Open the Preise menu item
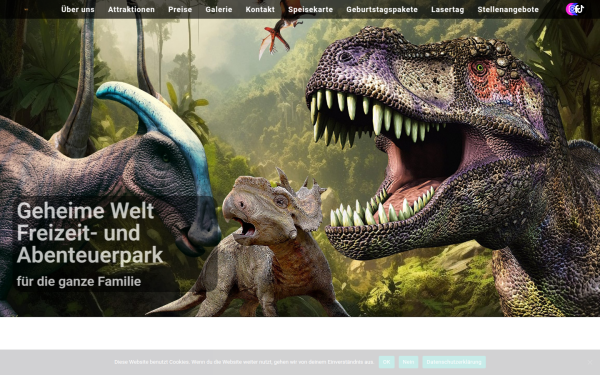Image resolution: width=600 pixels, height=375 pixels. 180,9
